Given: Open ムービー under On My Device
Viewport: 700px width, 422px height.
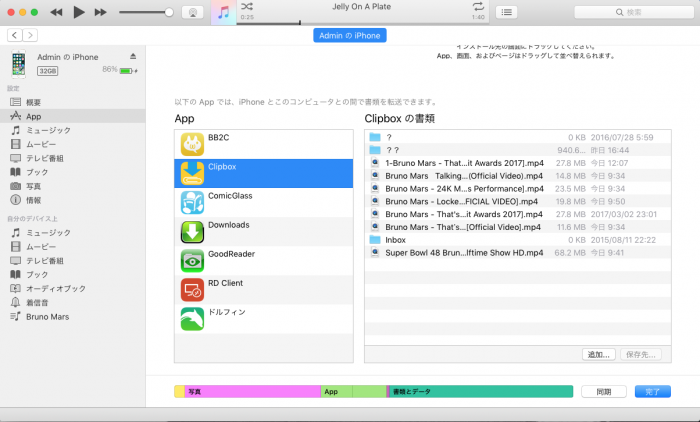Looking at the screenshot, I should [72, 247].
